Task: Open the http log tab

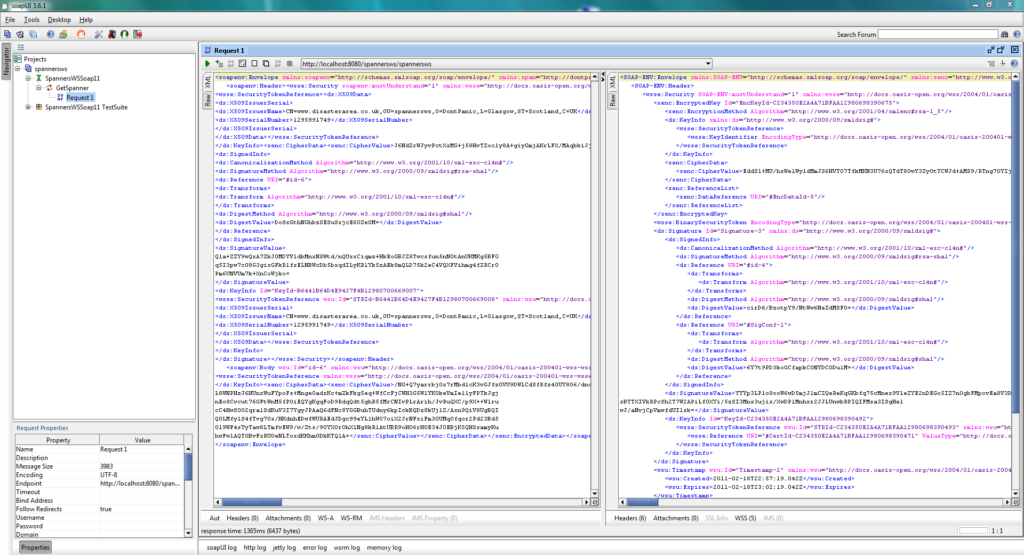Action: (255, 547)
